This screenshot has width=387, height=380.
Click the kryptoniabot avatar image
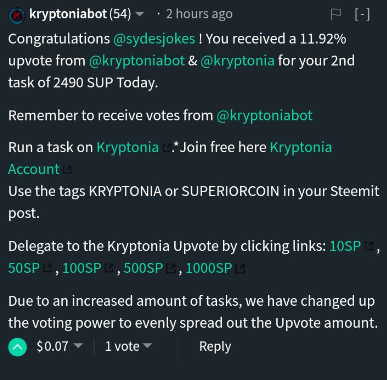coord(16,15)
